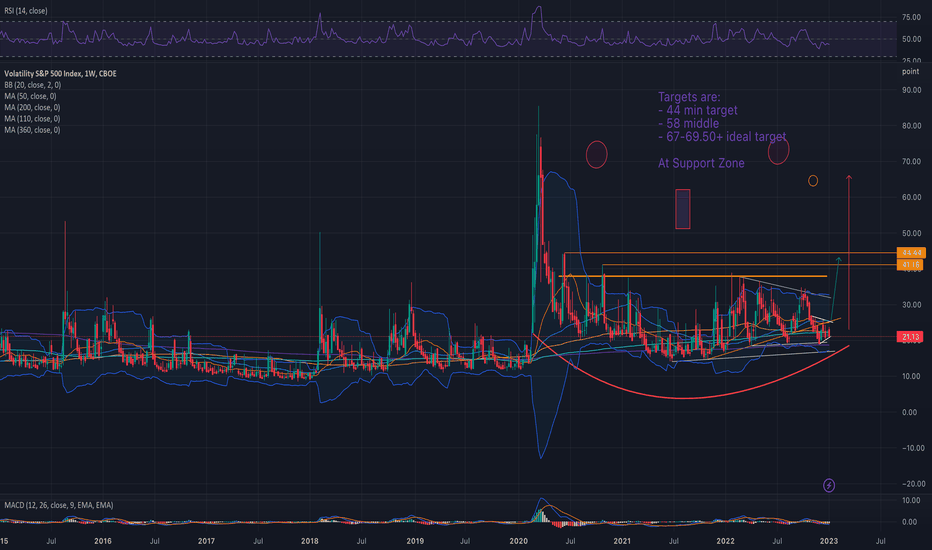932x550 pixels.
Task: Select the MA (200, close, 0) legend
Action: click(32, 108)
